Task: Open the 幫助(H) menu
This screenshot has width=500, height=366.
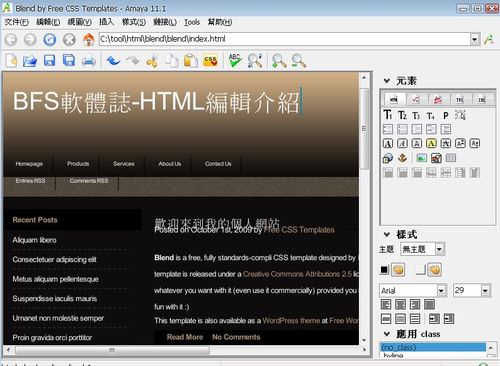Action: click(220, 22)
